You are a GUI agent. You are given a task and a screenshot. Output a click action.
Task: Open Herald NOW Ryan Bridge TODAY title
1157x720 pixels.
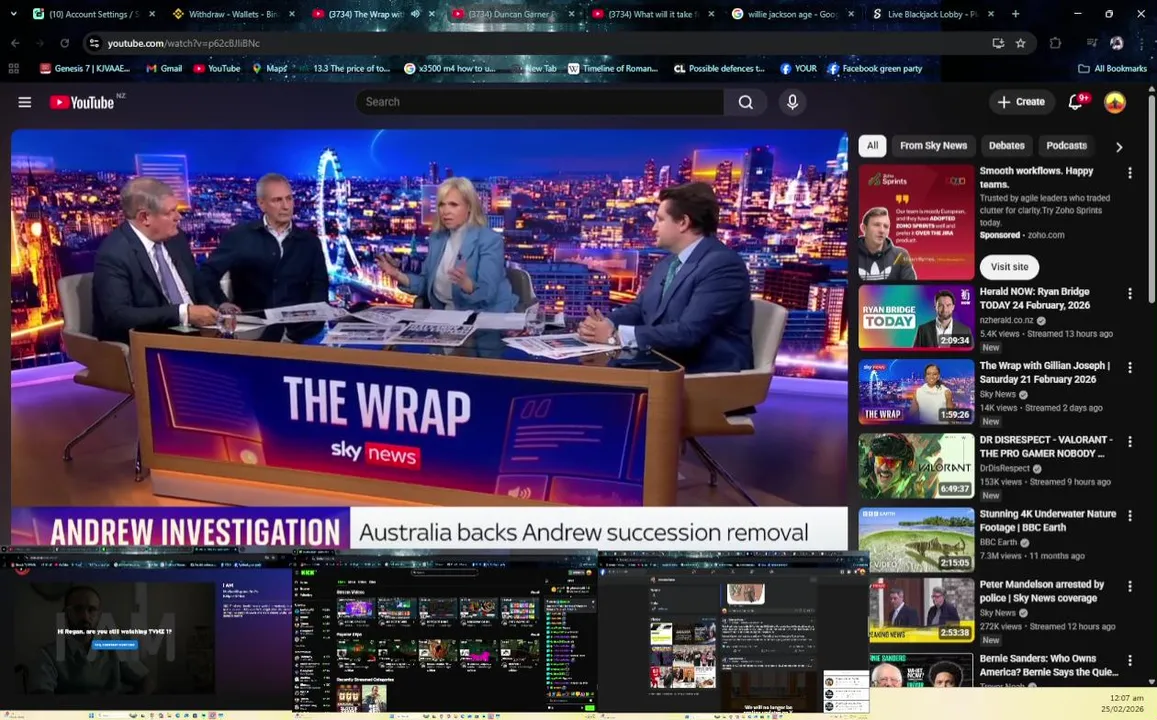1035,298
